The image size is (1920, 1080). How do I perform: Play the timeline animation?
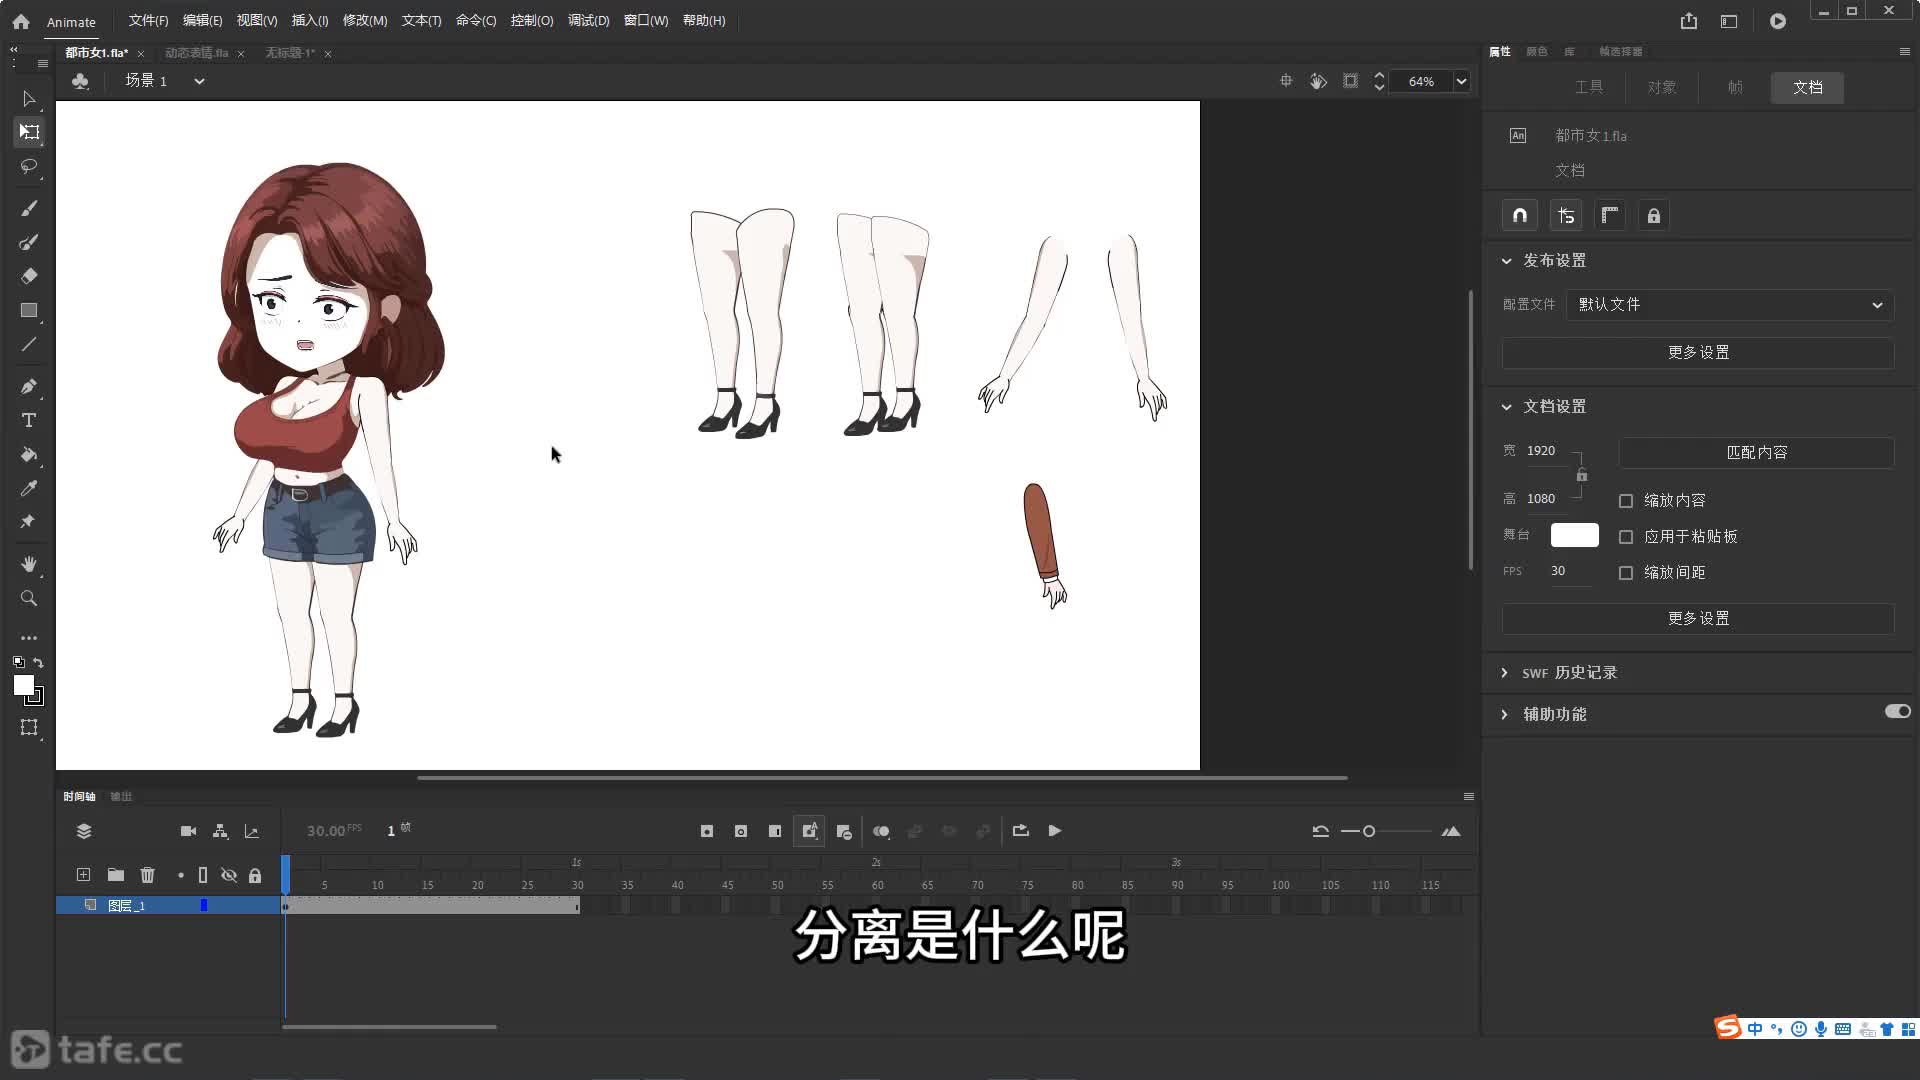coord(1055,831)
